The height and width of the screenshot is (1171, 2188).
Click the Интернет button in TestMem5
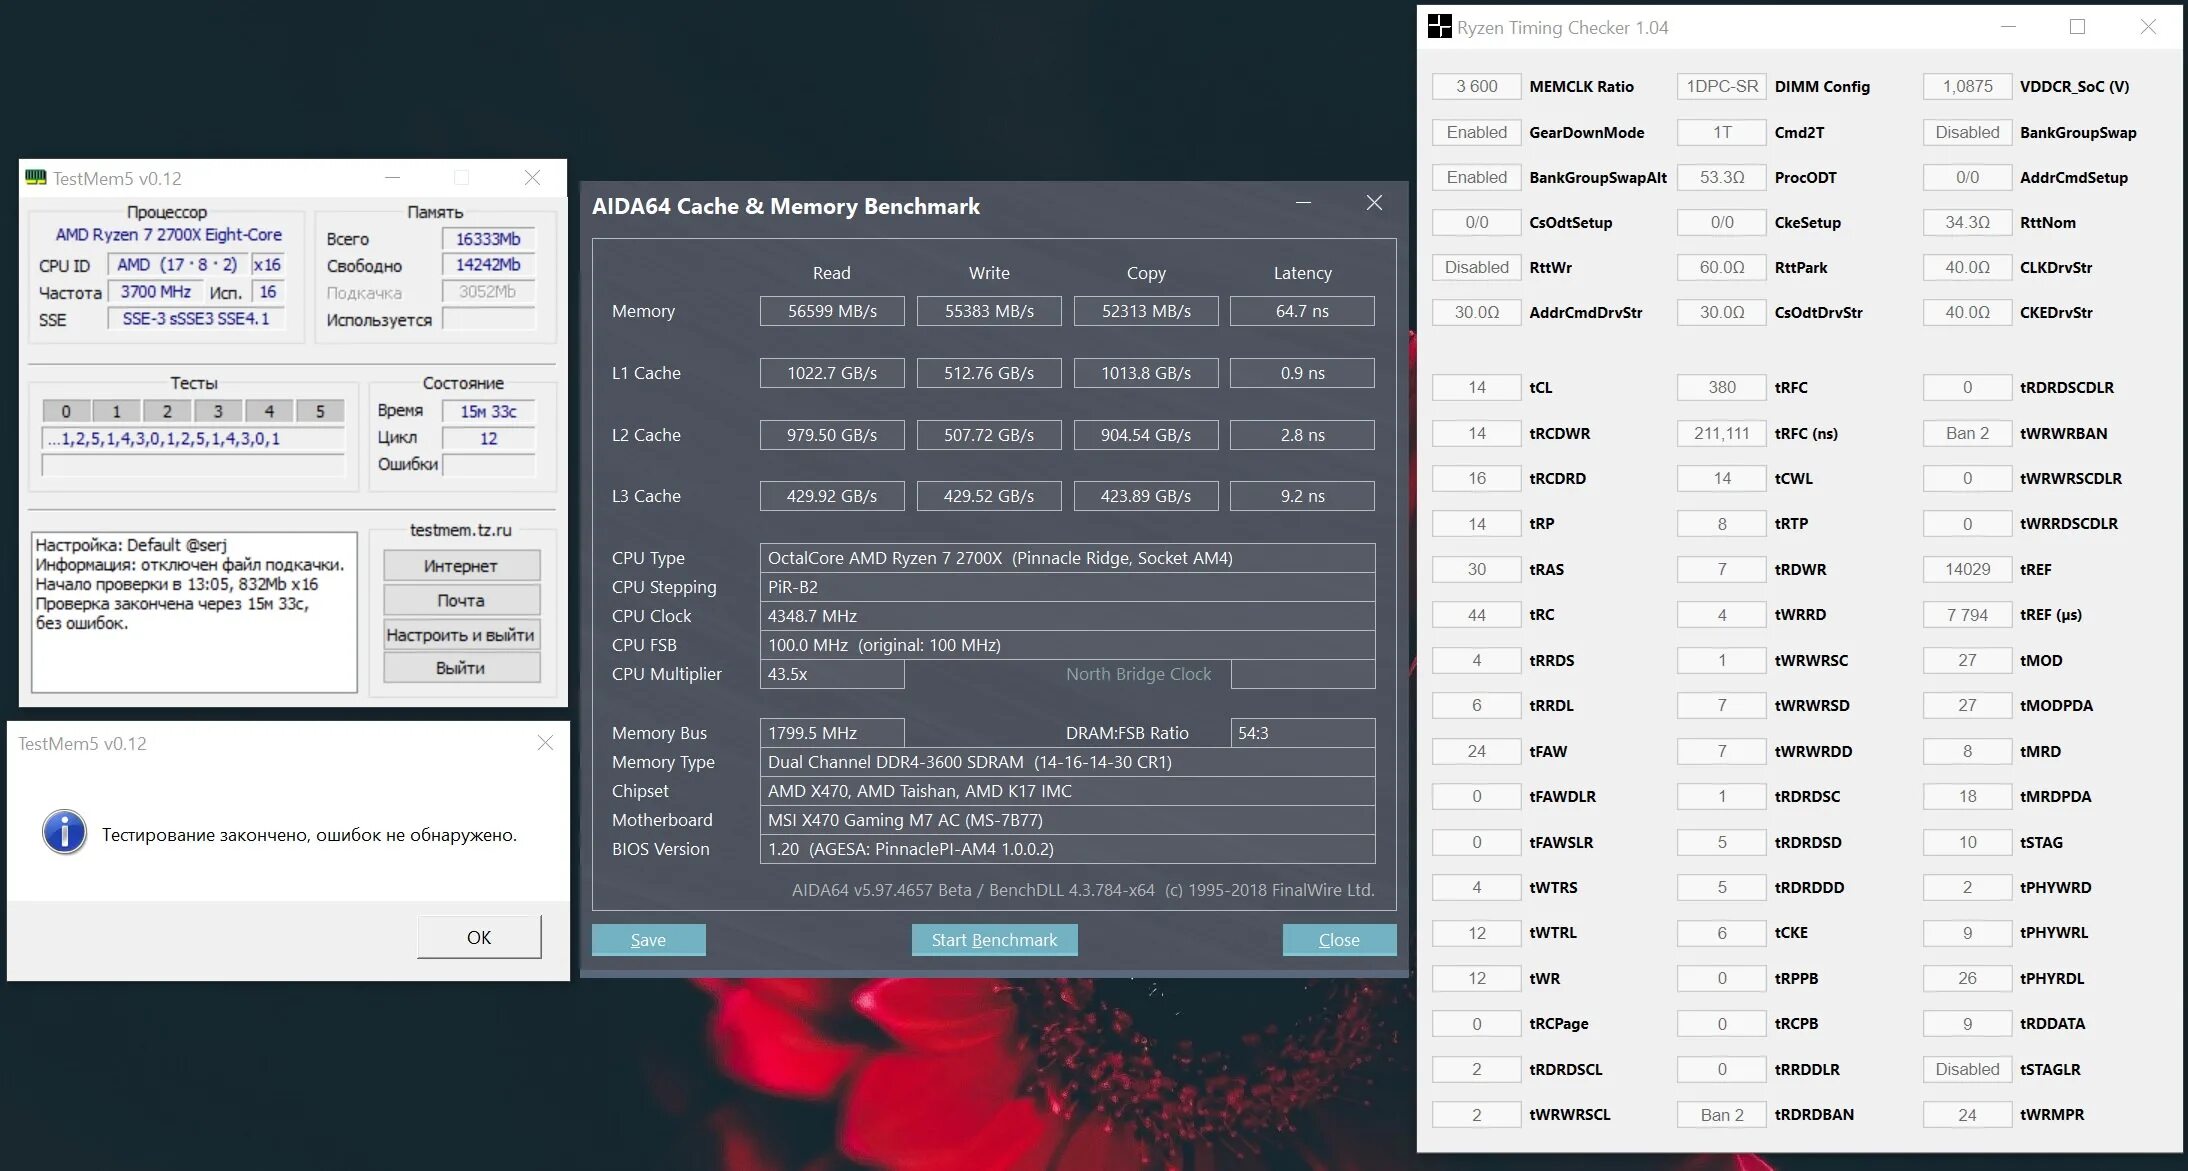pos(460,565)
